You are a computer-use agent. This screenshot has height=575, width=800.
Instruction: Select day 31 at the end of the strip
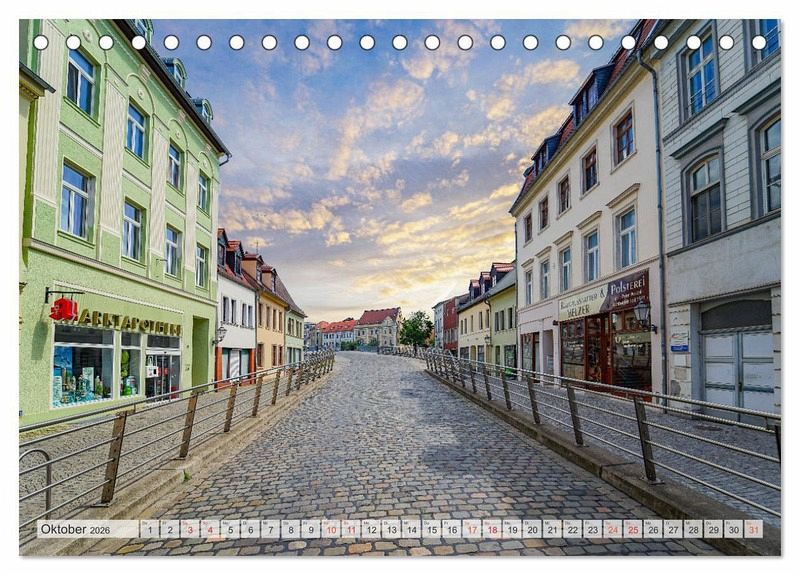tap(753, 529)
